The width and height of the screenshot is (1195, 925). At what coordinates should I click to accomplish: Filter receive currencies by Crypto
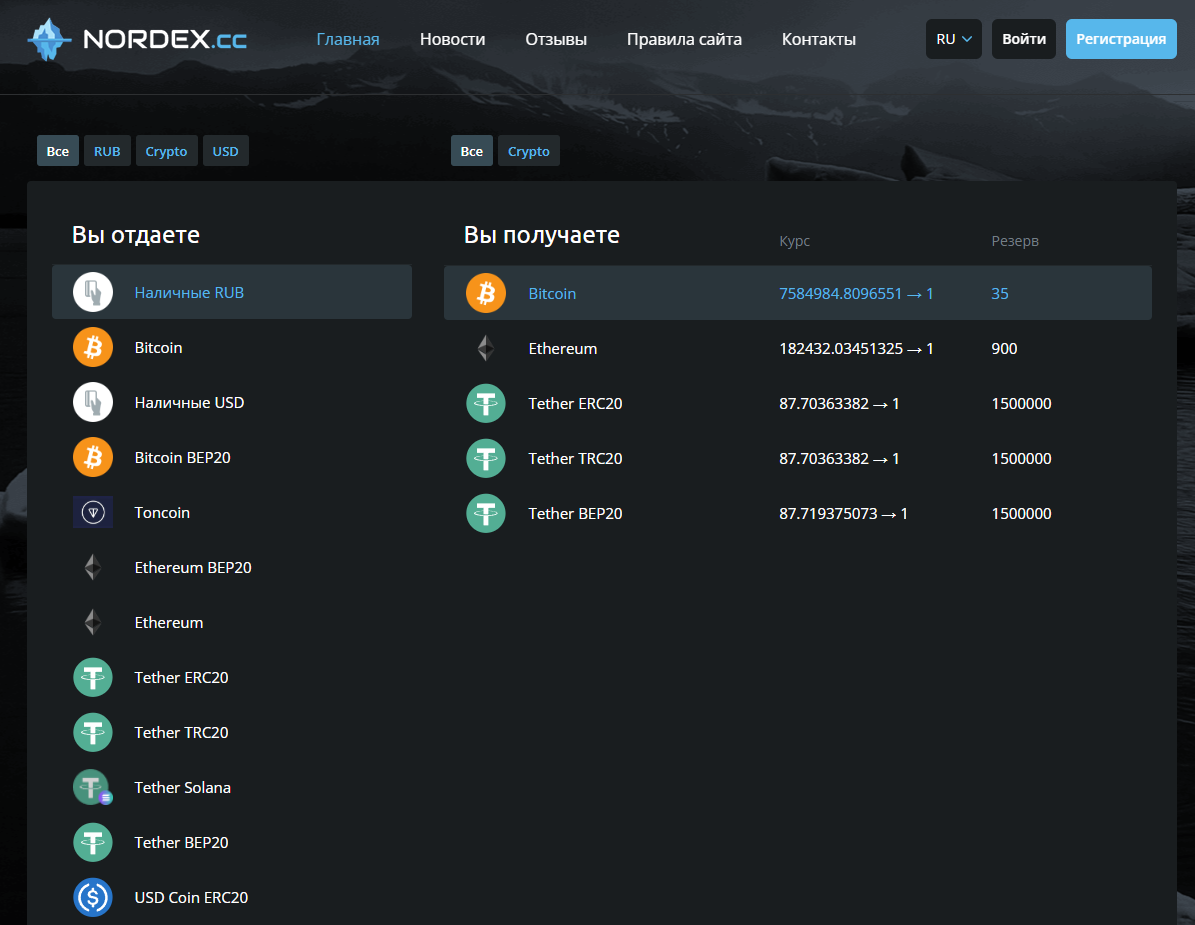click(x=528, y=151)
